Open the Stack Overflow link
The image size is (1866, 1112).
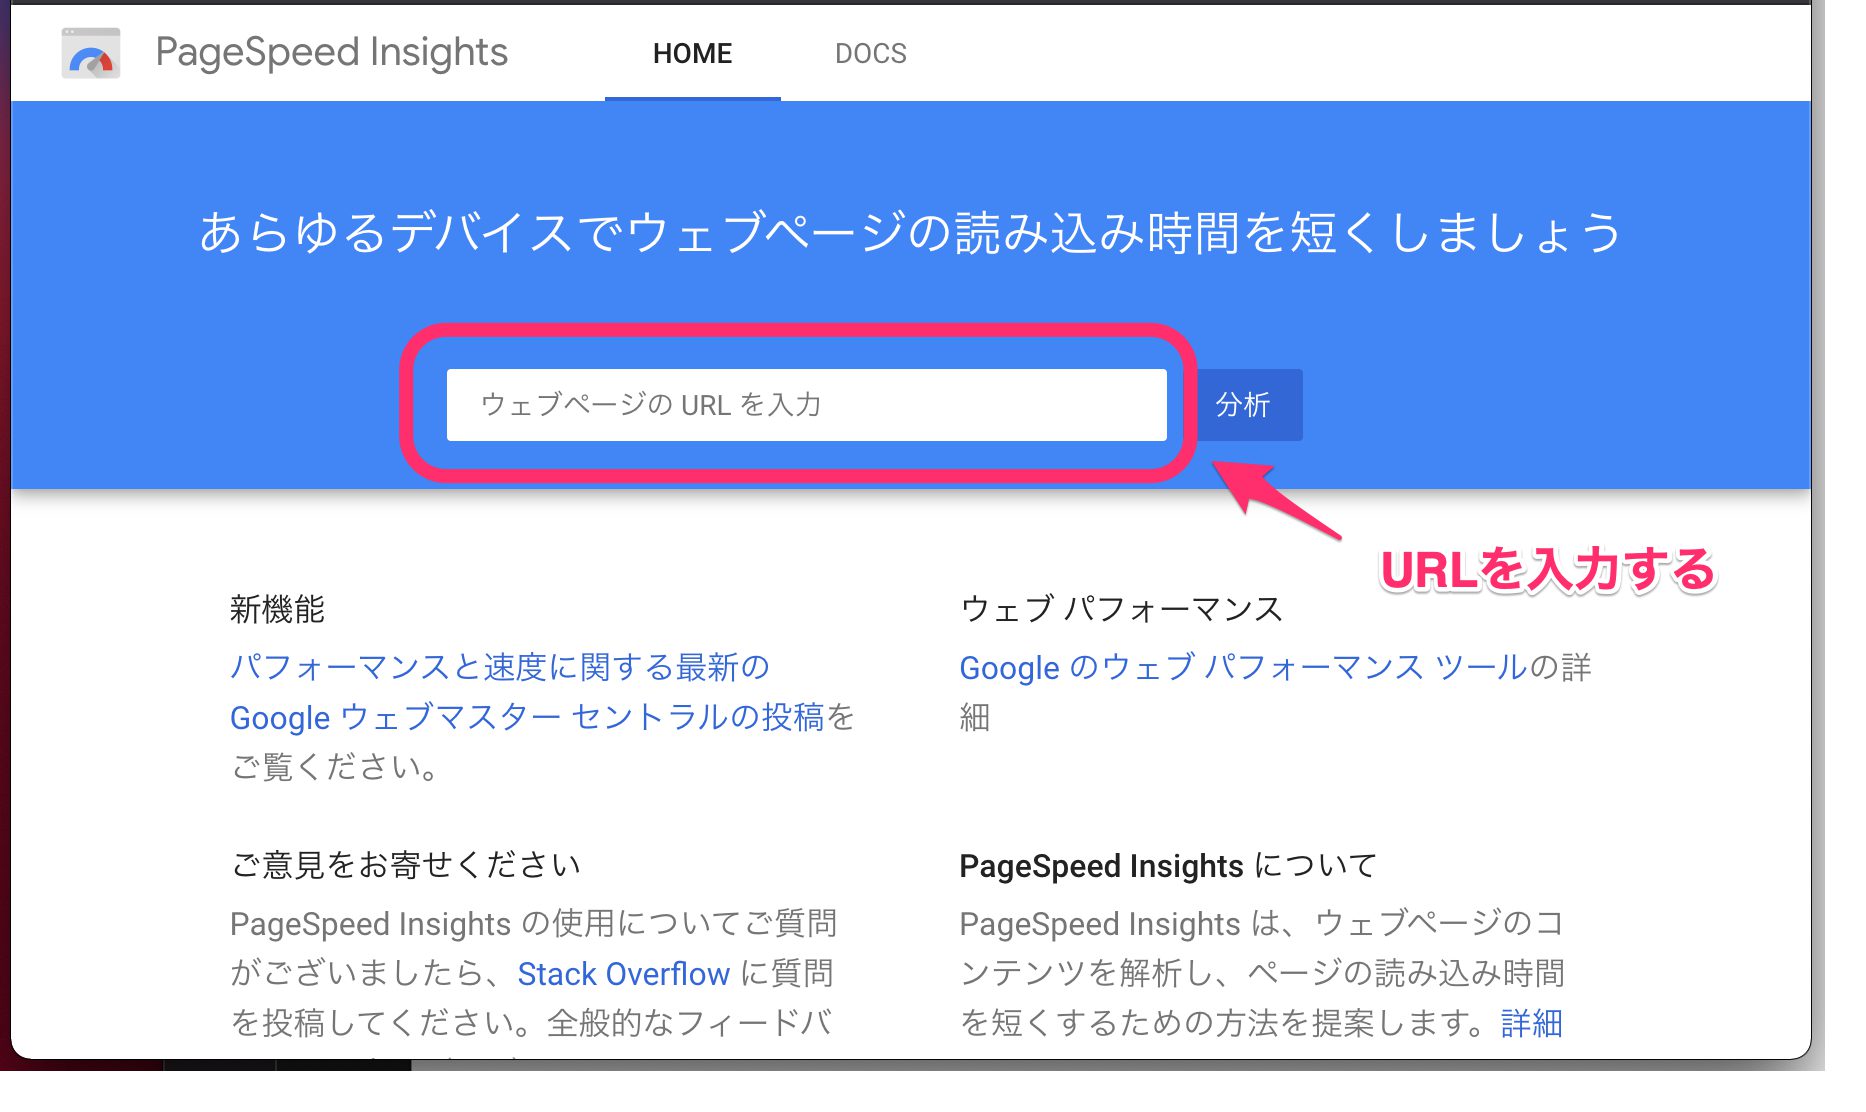click(623, 973)
